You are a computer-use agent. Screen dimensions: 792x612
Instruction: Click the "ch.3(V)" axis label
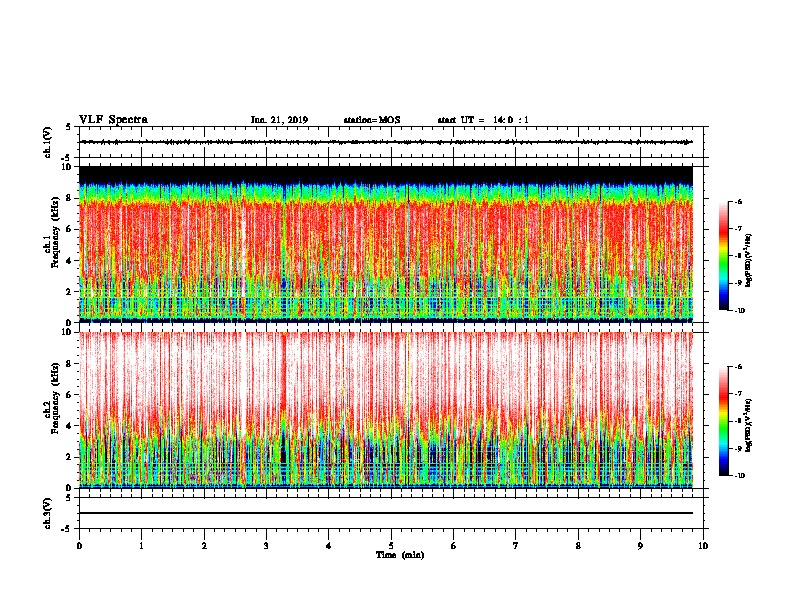click(x=48, y=513)
